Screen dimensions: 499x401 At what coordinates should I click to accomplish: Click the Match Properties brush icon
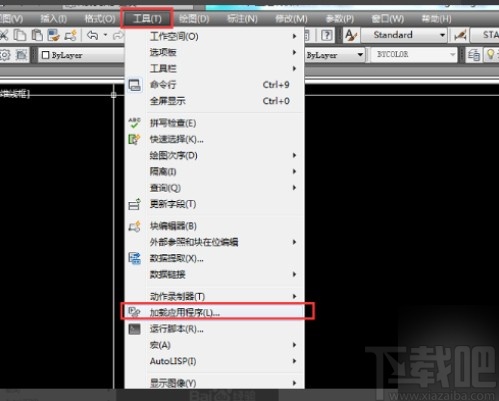coord(54,35)
